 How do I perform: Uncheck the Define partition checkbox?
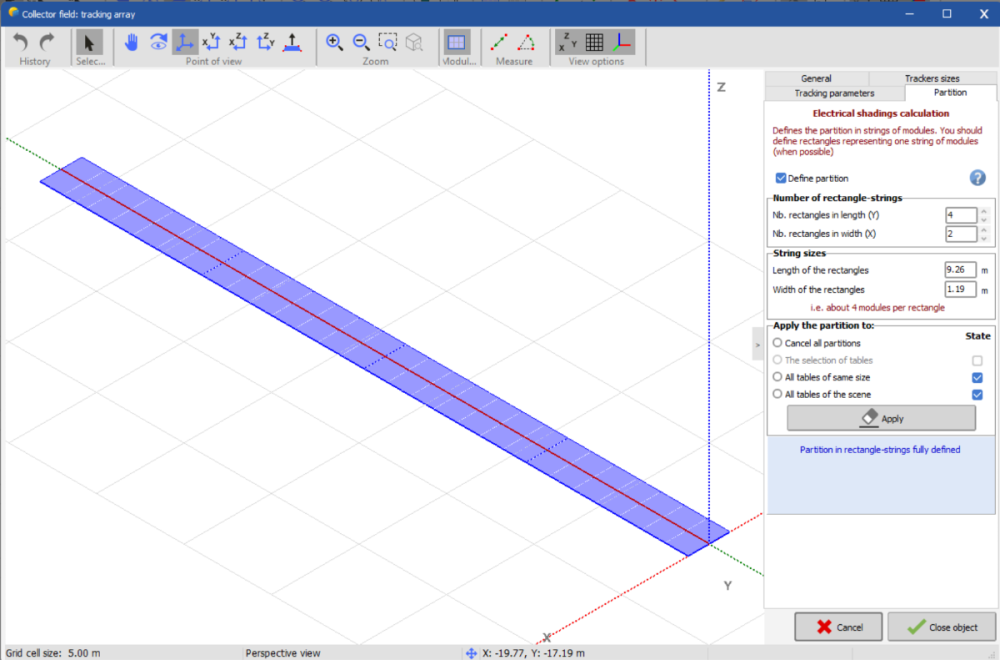[x=782, y=178]
